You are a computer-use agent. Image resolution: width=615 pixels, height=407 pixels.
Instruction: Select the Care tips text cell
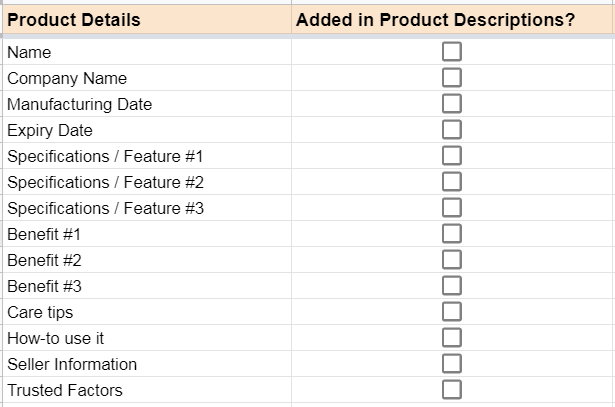pos(145,312)
